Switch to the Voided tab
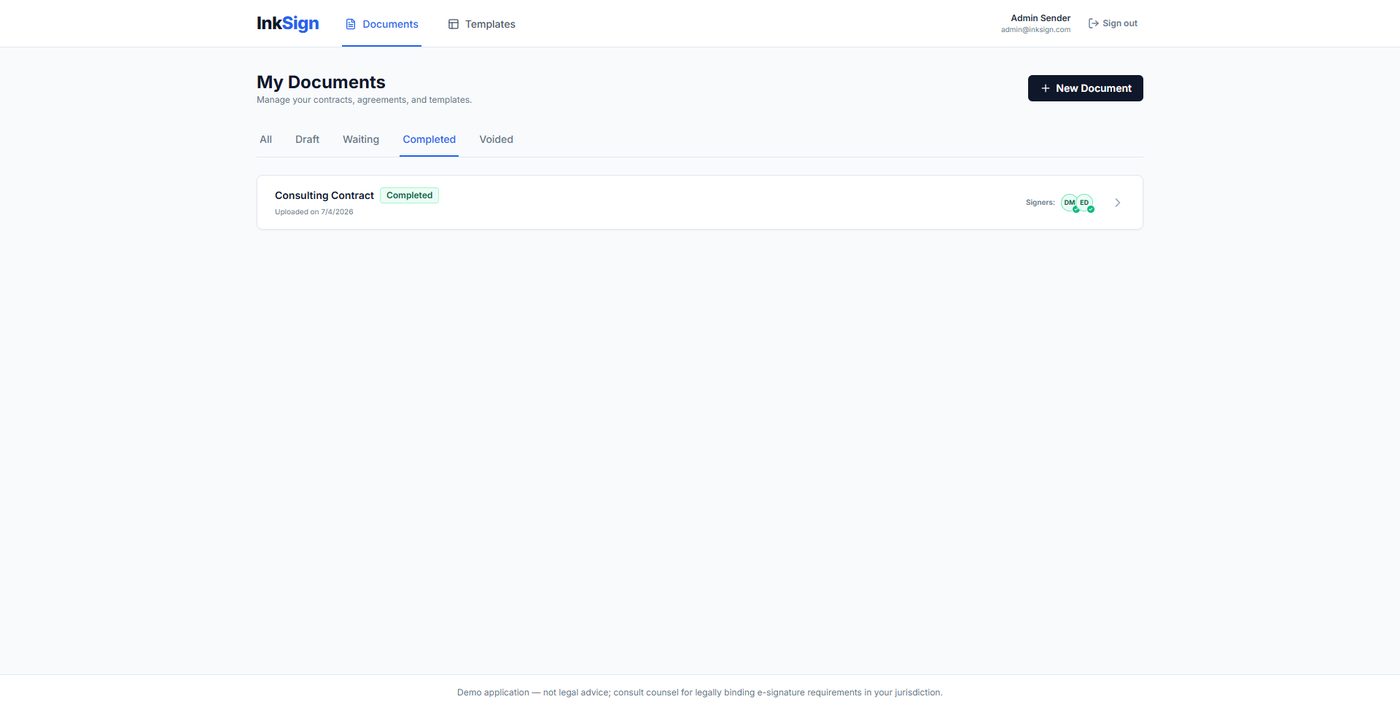1400x710 pixels. tap(496, 140)
